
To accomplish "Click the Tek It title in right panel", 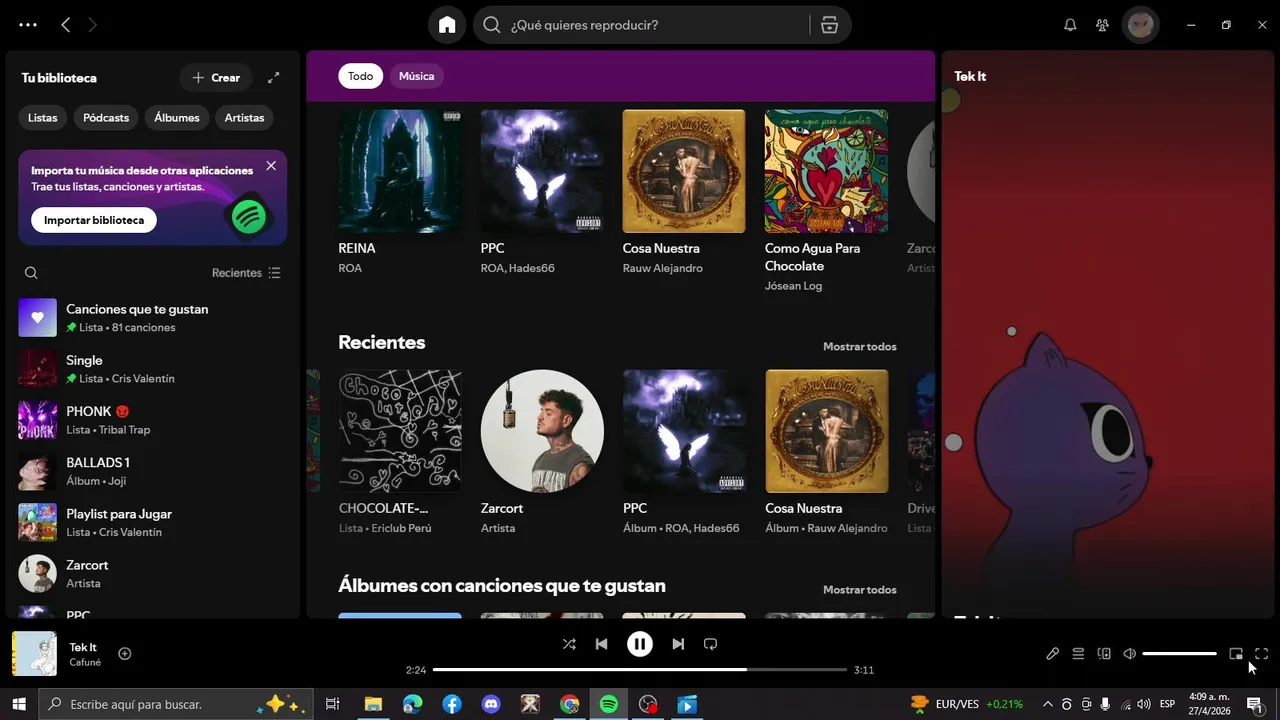I will pos(970,76).
